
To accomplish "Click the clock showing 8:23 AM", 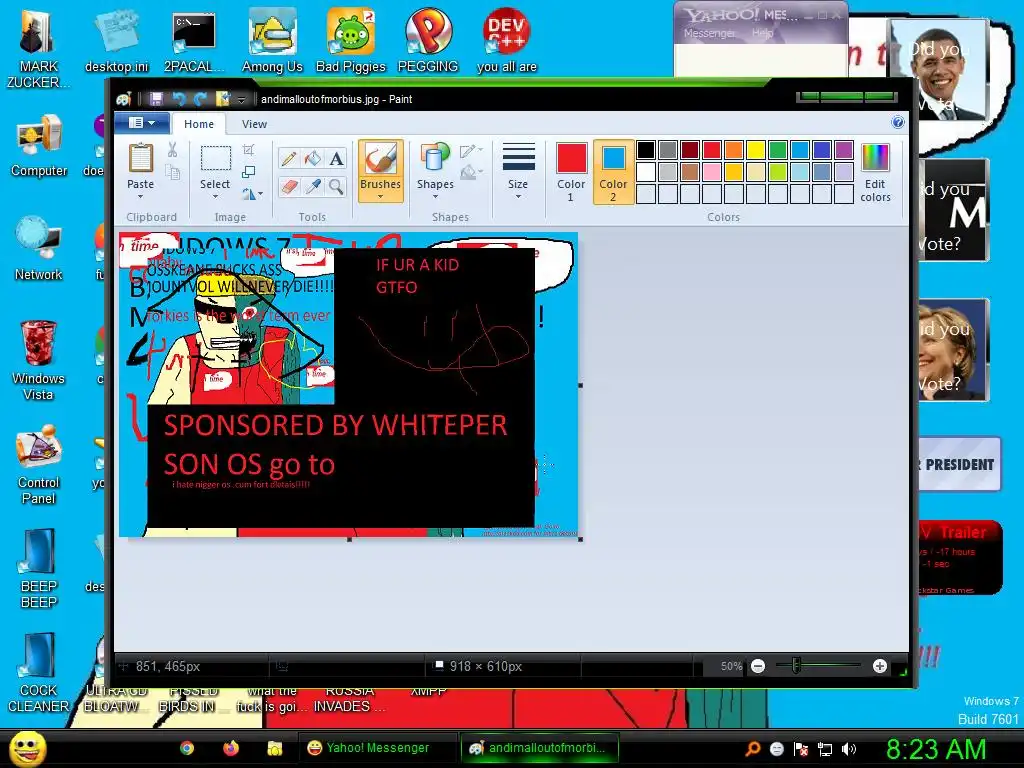I will (936, 749).
